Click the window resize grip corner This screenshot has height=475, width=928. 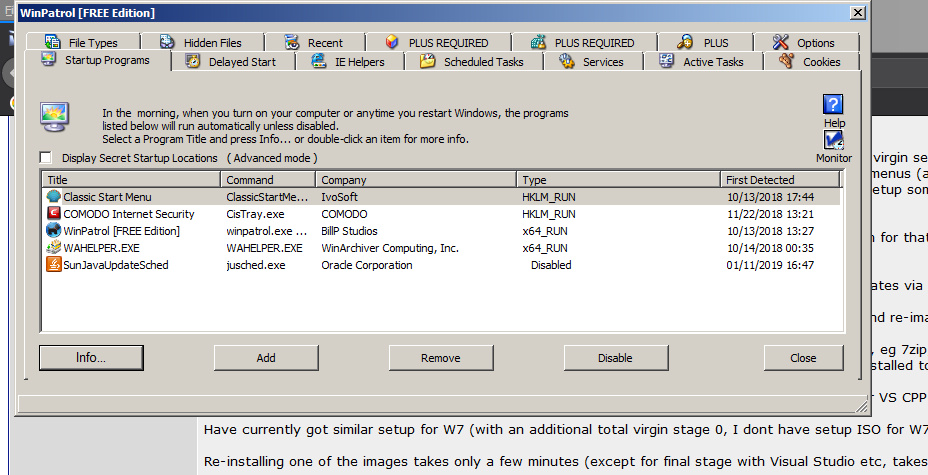(x=862, y=406)
